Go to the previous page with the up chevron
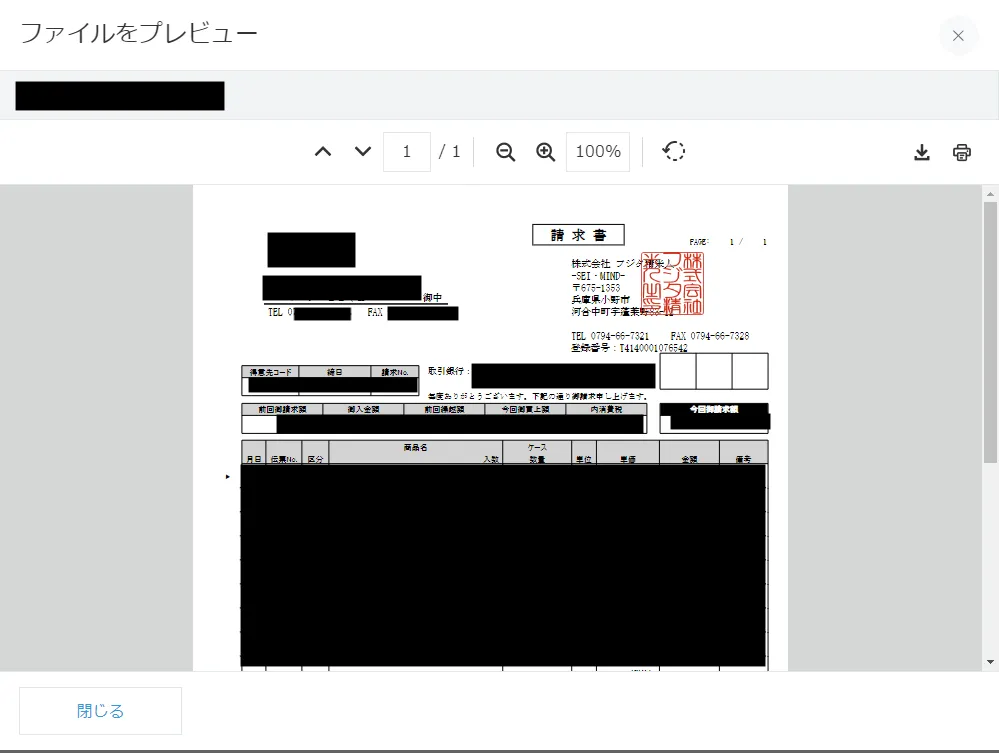Image resolution: width=999 pixels, height=753 pixels. pyautogui.click(x=323, y=152)
